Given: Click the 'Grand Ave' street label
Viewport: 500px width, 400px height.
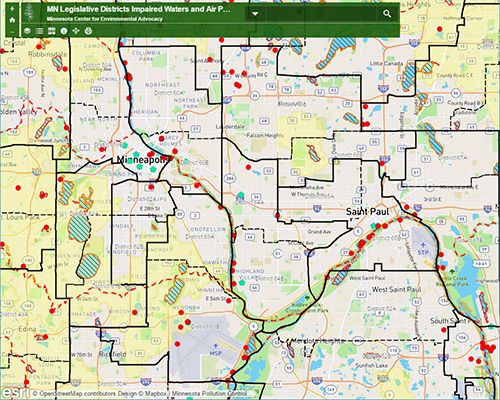Looking at the screenshot, I should (319, 232).
